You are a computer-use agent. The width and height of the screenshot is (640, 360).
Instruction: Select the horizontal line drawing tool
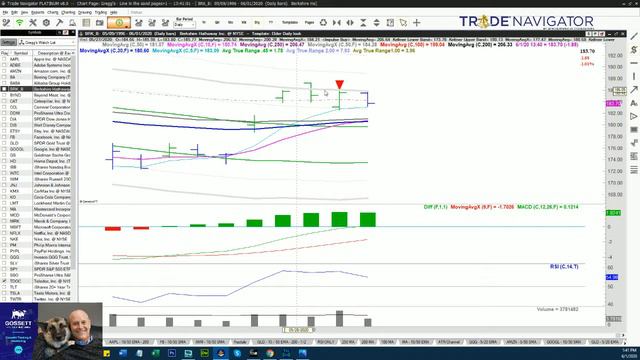(634, 63)
